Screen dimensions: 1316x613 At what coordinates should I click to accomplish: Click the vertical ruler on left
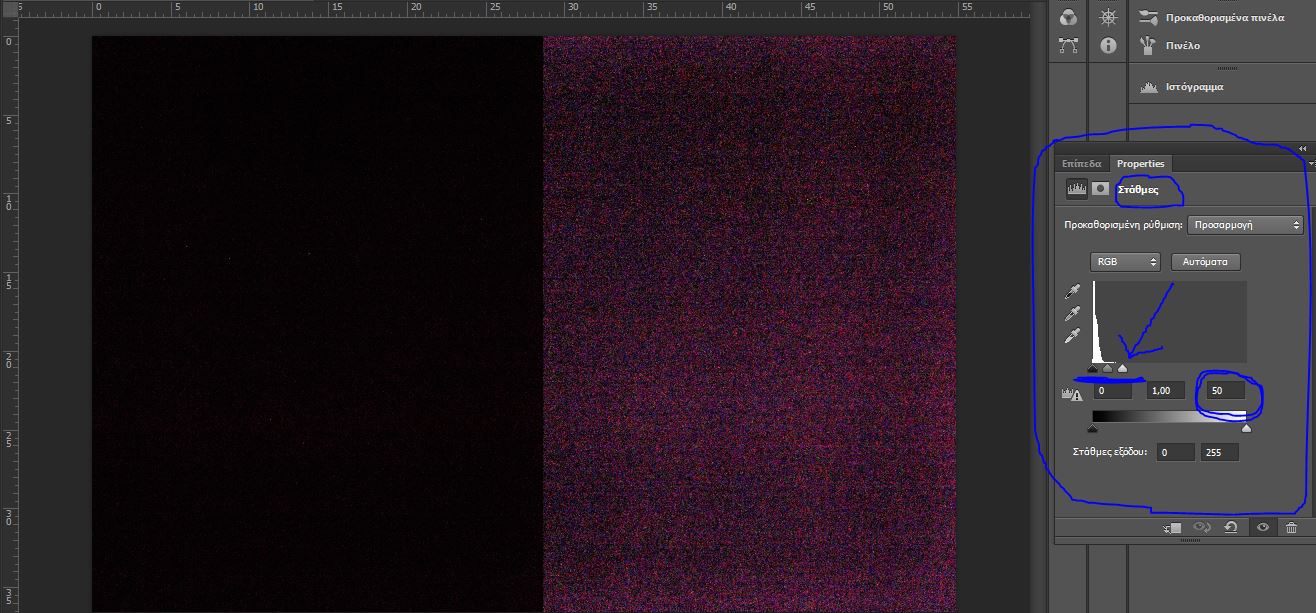pyautogui.click(x=8, y=315)
